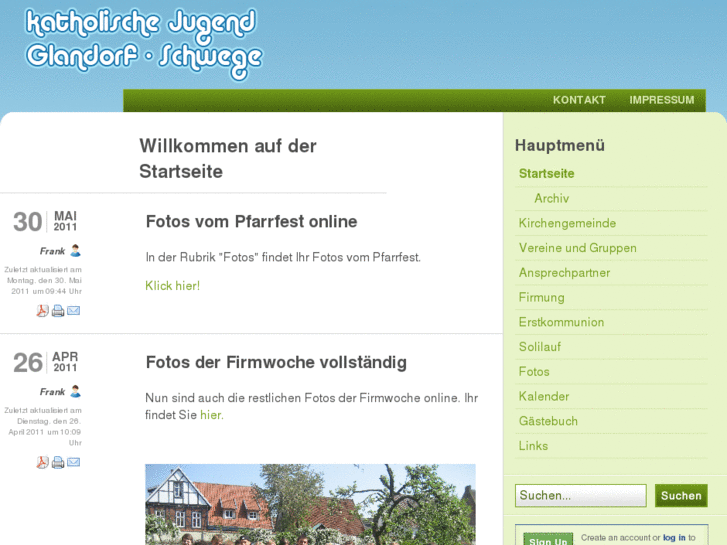
Task: Email the Firmwoche article via envelope icon
Action: 74,462
